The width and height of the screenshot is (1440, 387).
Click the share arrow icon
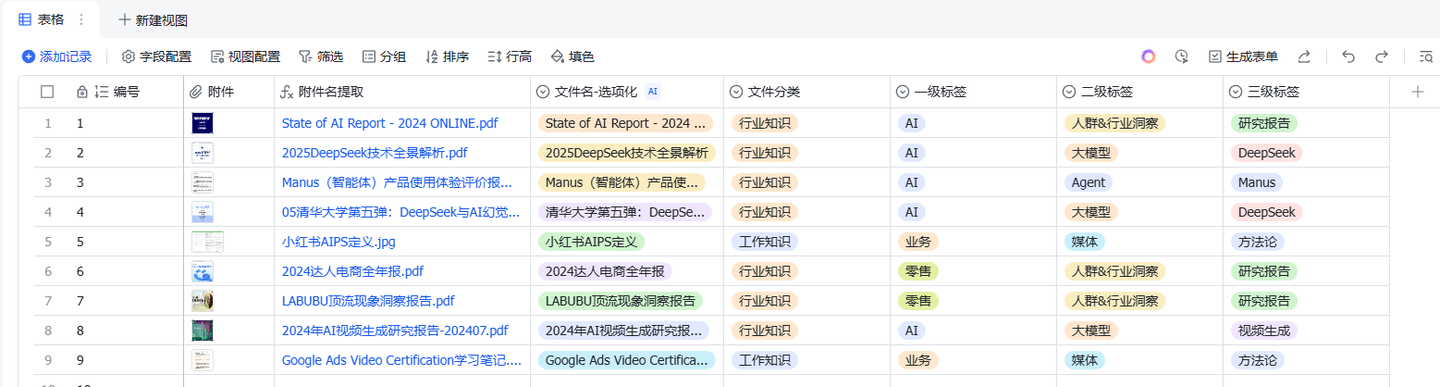coord(1304,57)
